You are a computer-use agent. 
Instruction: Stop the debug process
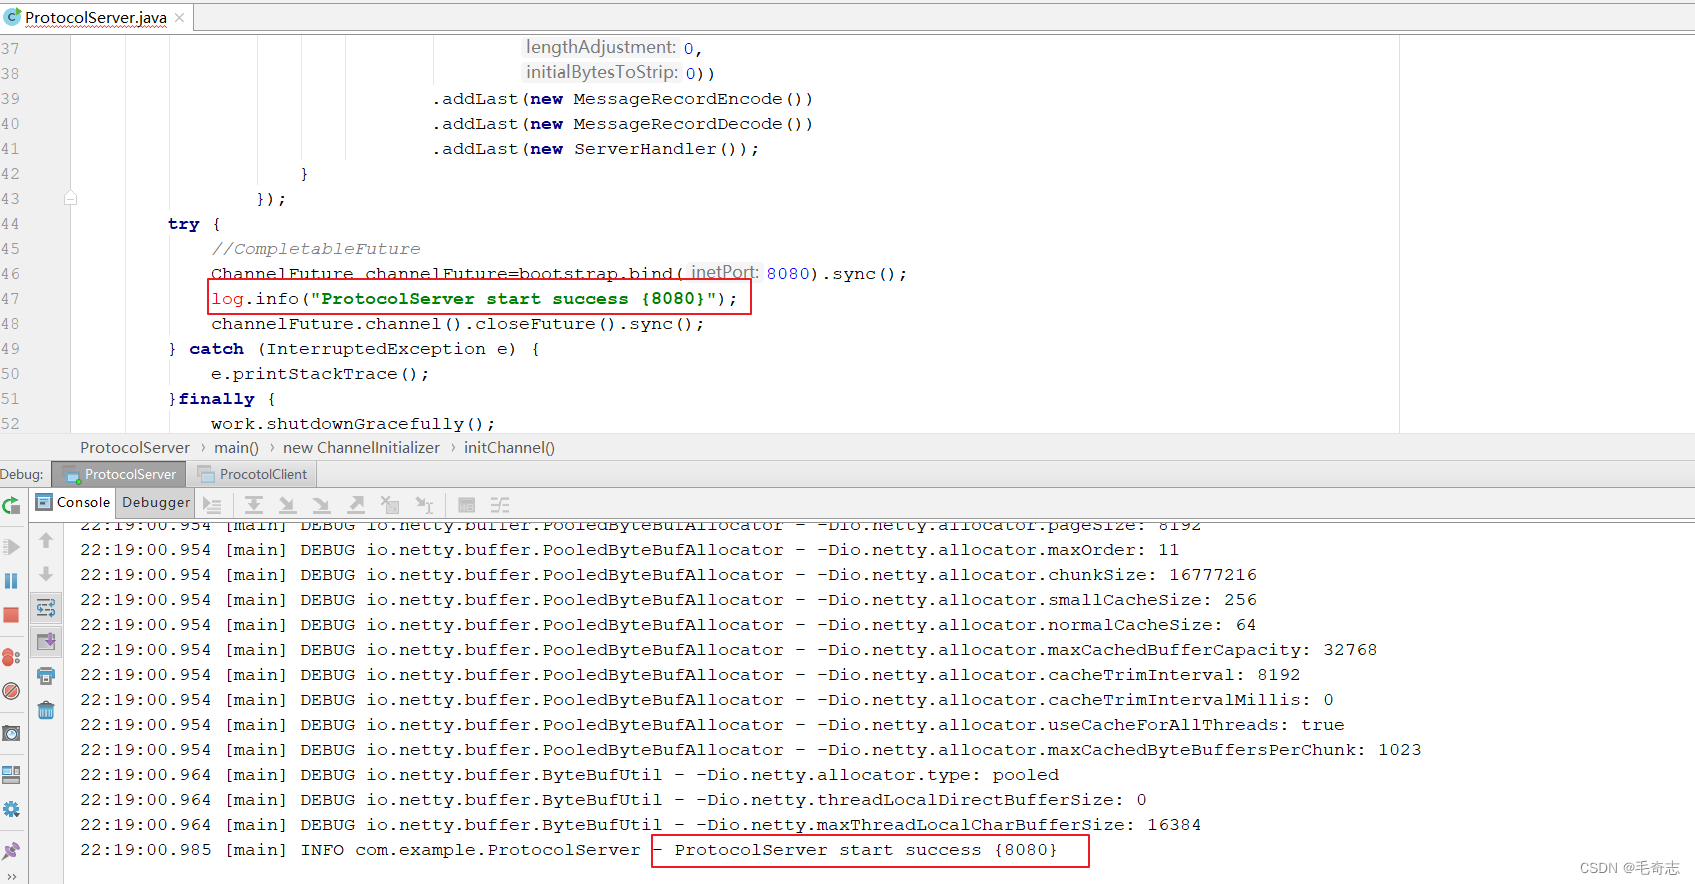[11, 615]
